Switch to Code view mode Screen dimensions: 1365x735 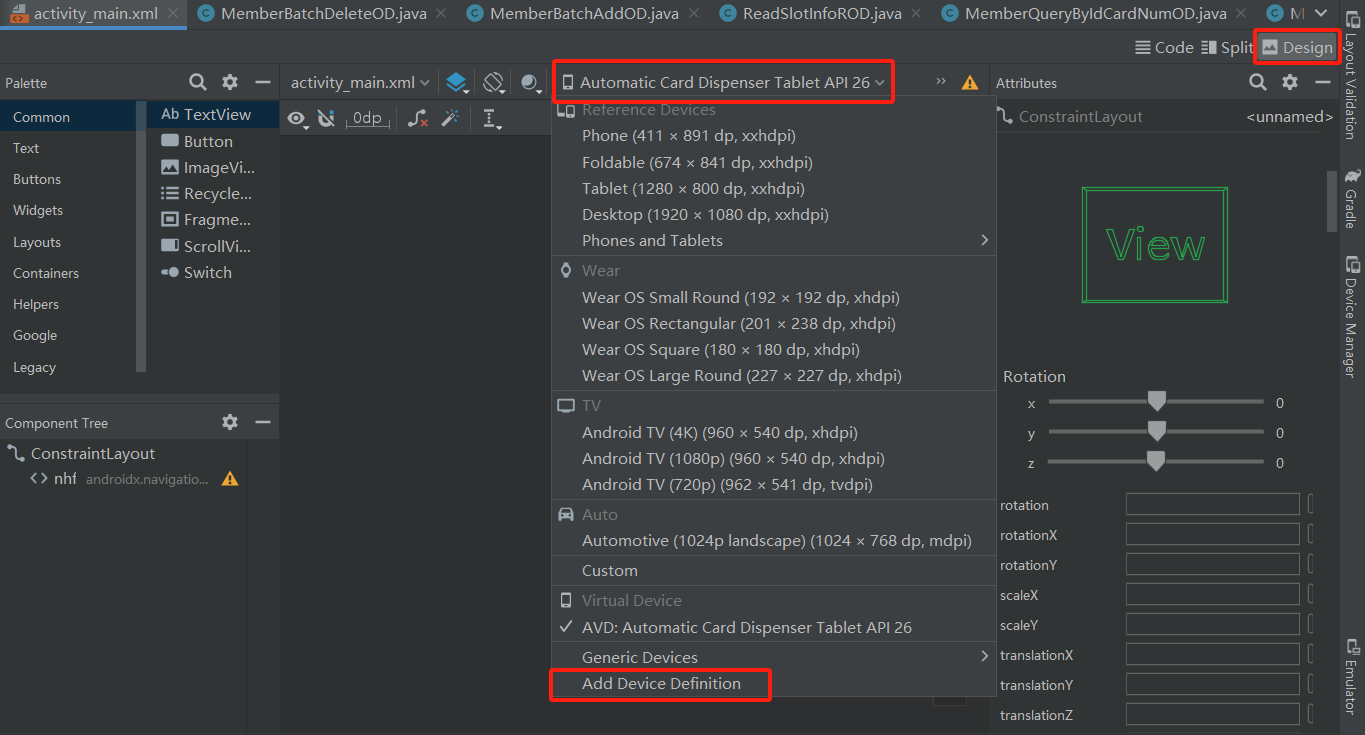click(1164, 47)
